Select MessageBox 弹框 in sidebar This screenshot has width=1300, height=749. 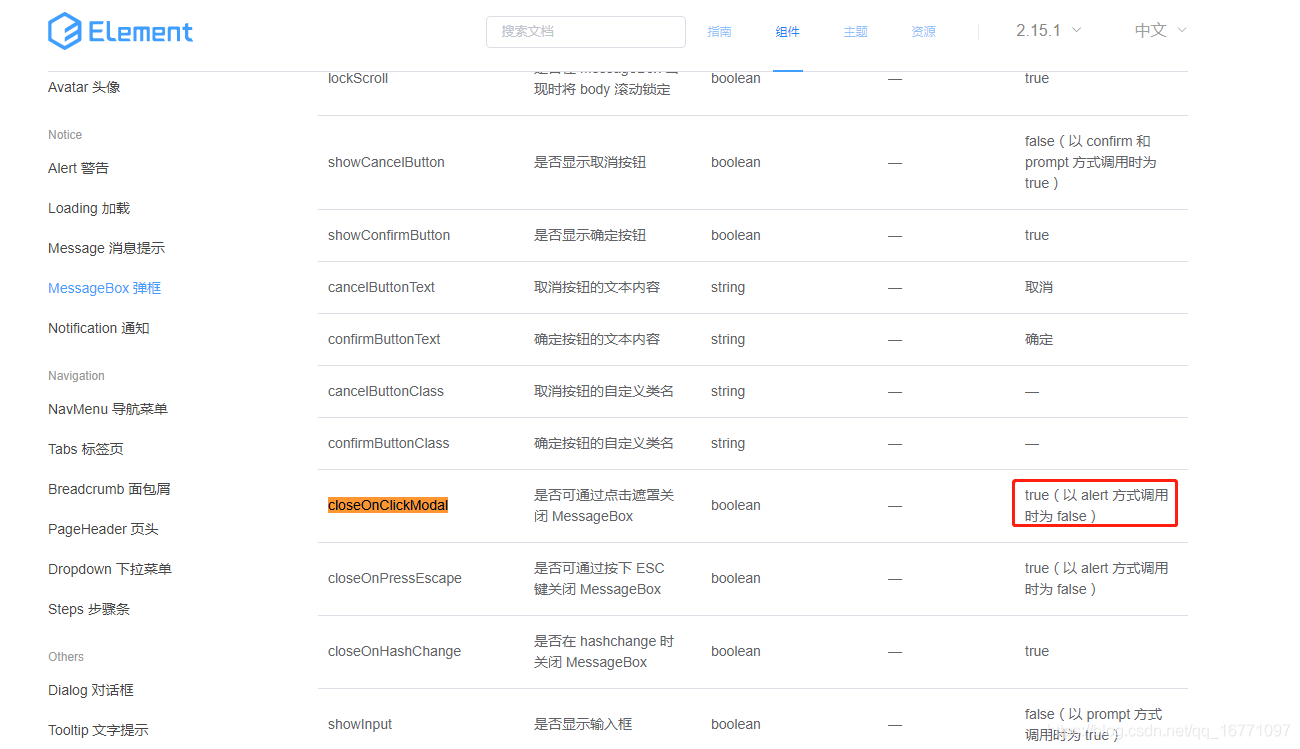[104, 288]
